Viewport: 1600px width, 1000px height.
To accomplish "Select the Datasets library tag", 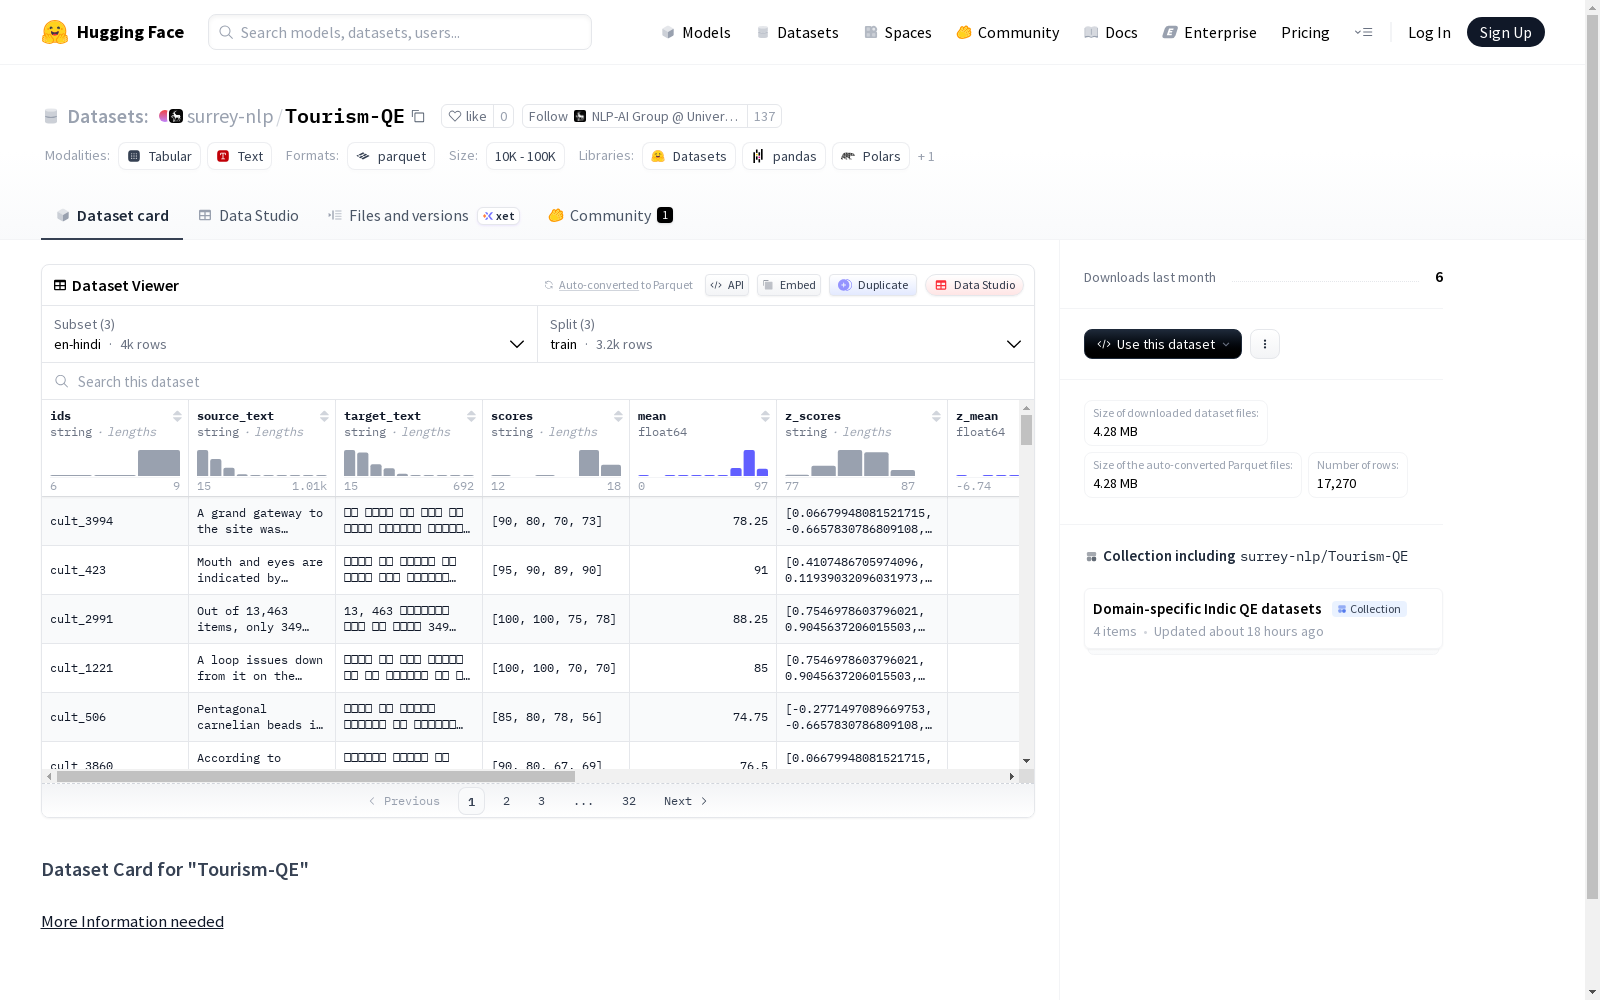I will tap(689, 156).
